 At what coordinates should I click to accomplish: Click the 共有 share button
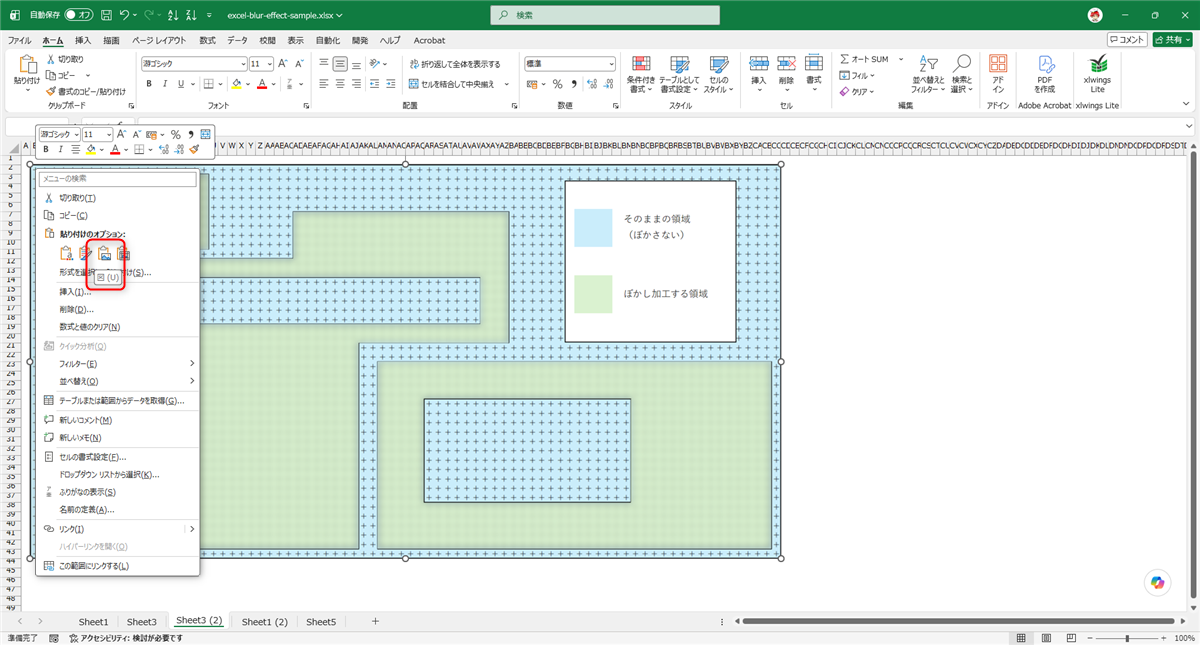[x=1172, y=39]
